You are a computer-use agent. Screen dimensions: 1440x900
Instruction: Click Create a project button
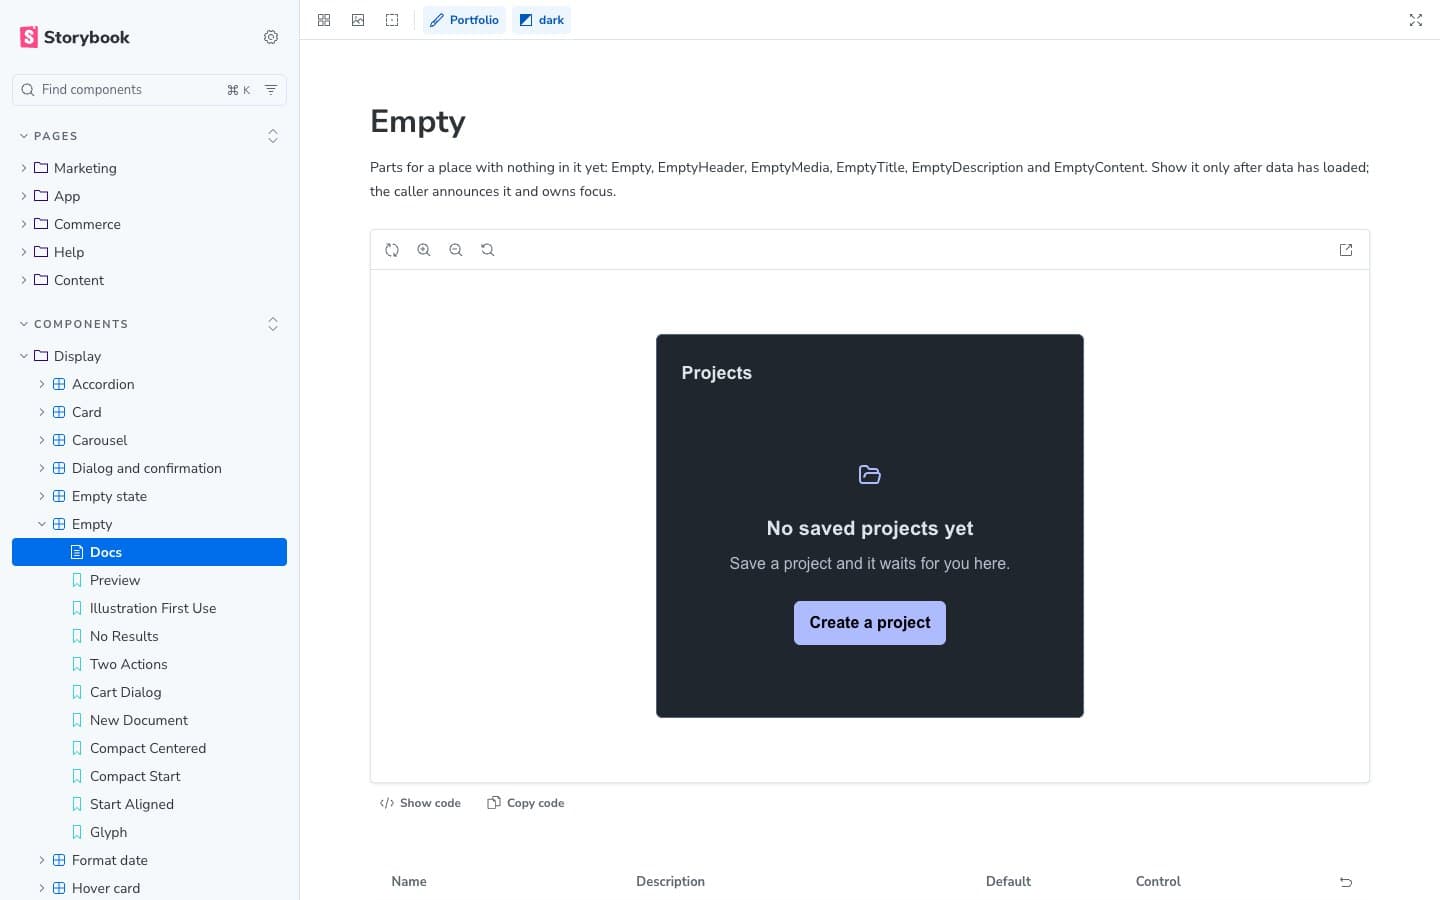870,623
